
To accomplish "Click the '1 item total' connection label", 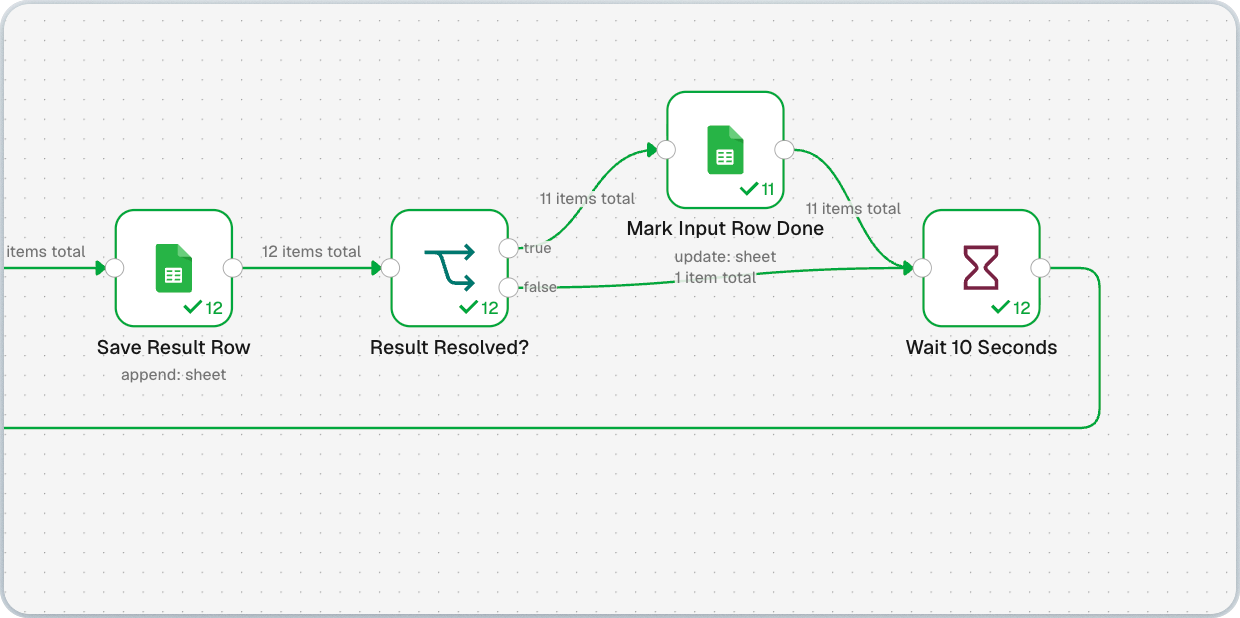I will 715,277.
